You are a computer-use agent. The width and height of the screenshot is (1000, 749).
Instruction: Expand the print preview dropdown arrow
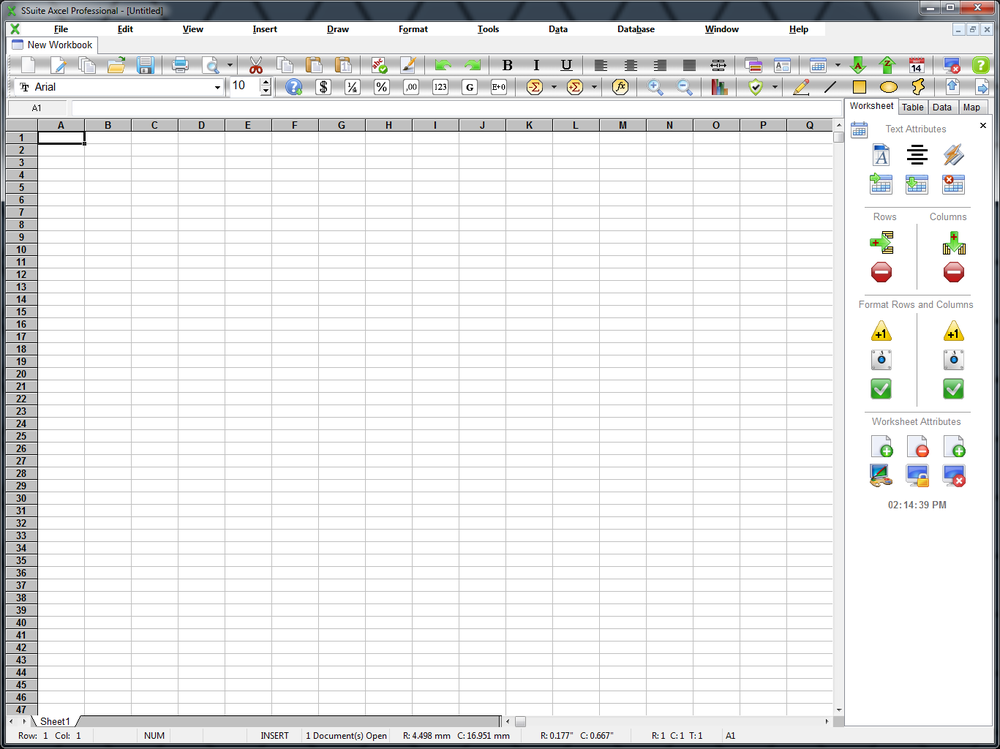(x=230, y=65)
